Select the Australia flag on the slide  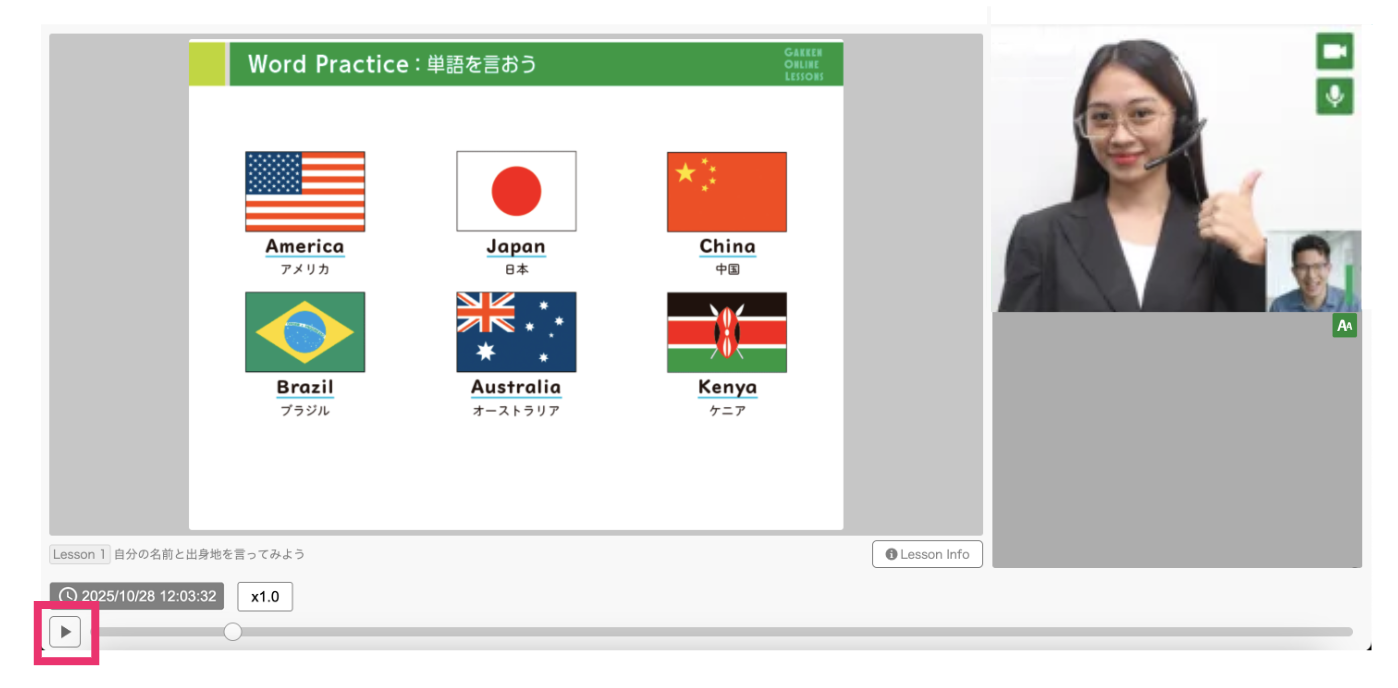point(516,332)
